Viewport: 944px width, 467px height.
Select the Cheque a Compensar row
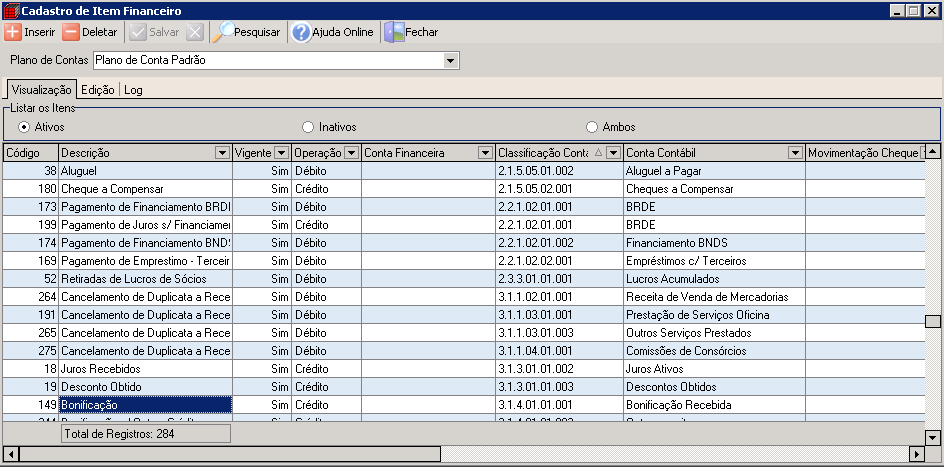pyautogui.click(x=464, y=189)
